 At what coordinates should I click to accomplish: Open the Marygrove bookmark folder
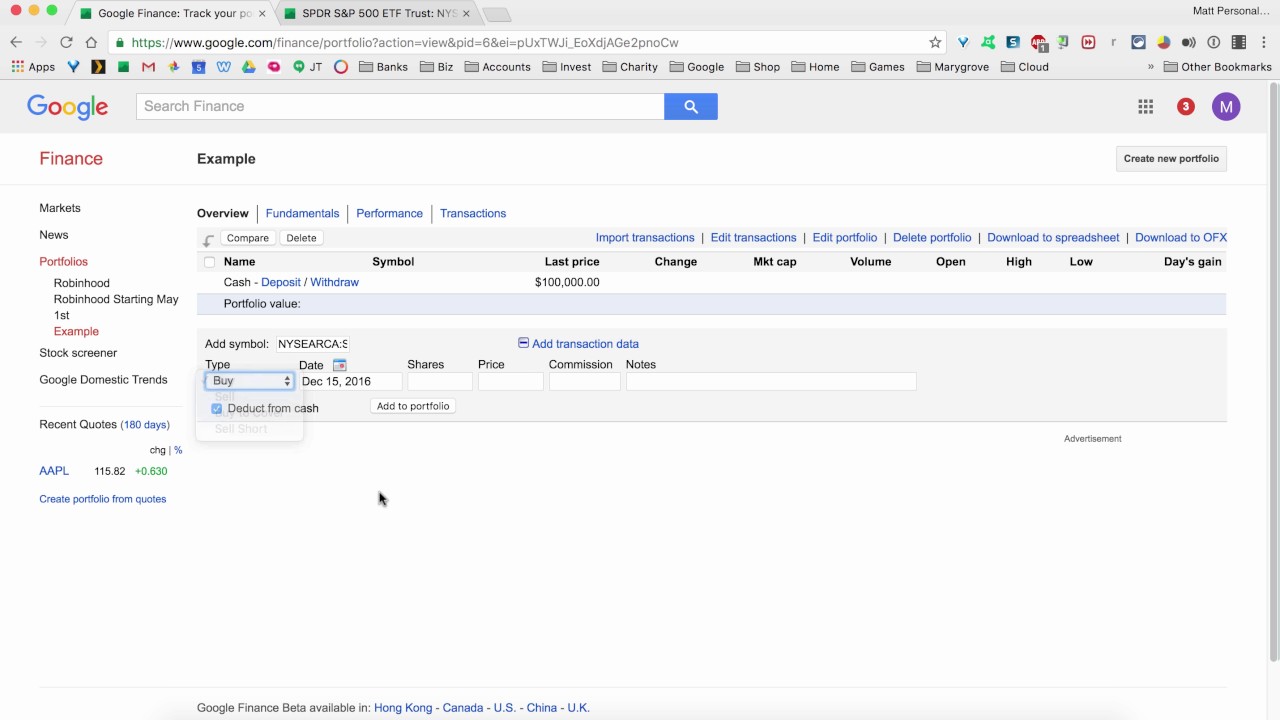click(x=952, y=67)
